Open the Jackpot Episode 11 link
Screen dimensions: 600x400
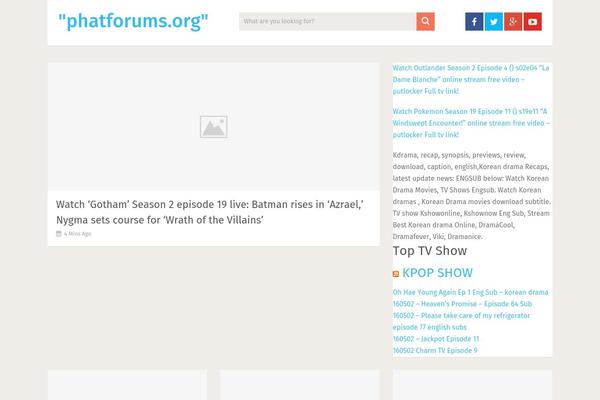[x=436, y=339]
